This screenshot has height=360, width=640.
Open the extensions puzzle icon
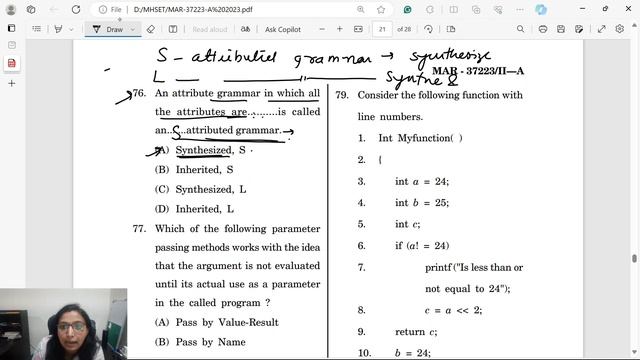point(430,9)
